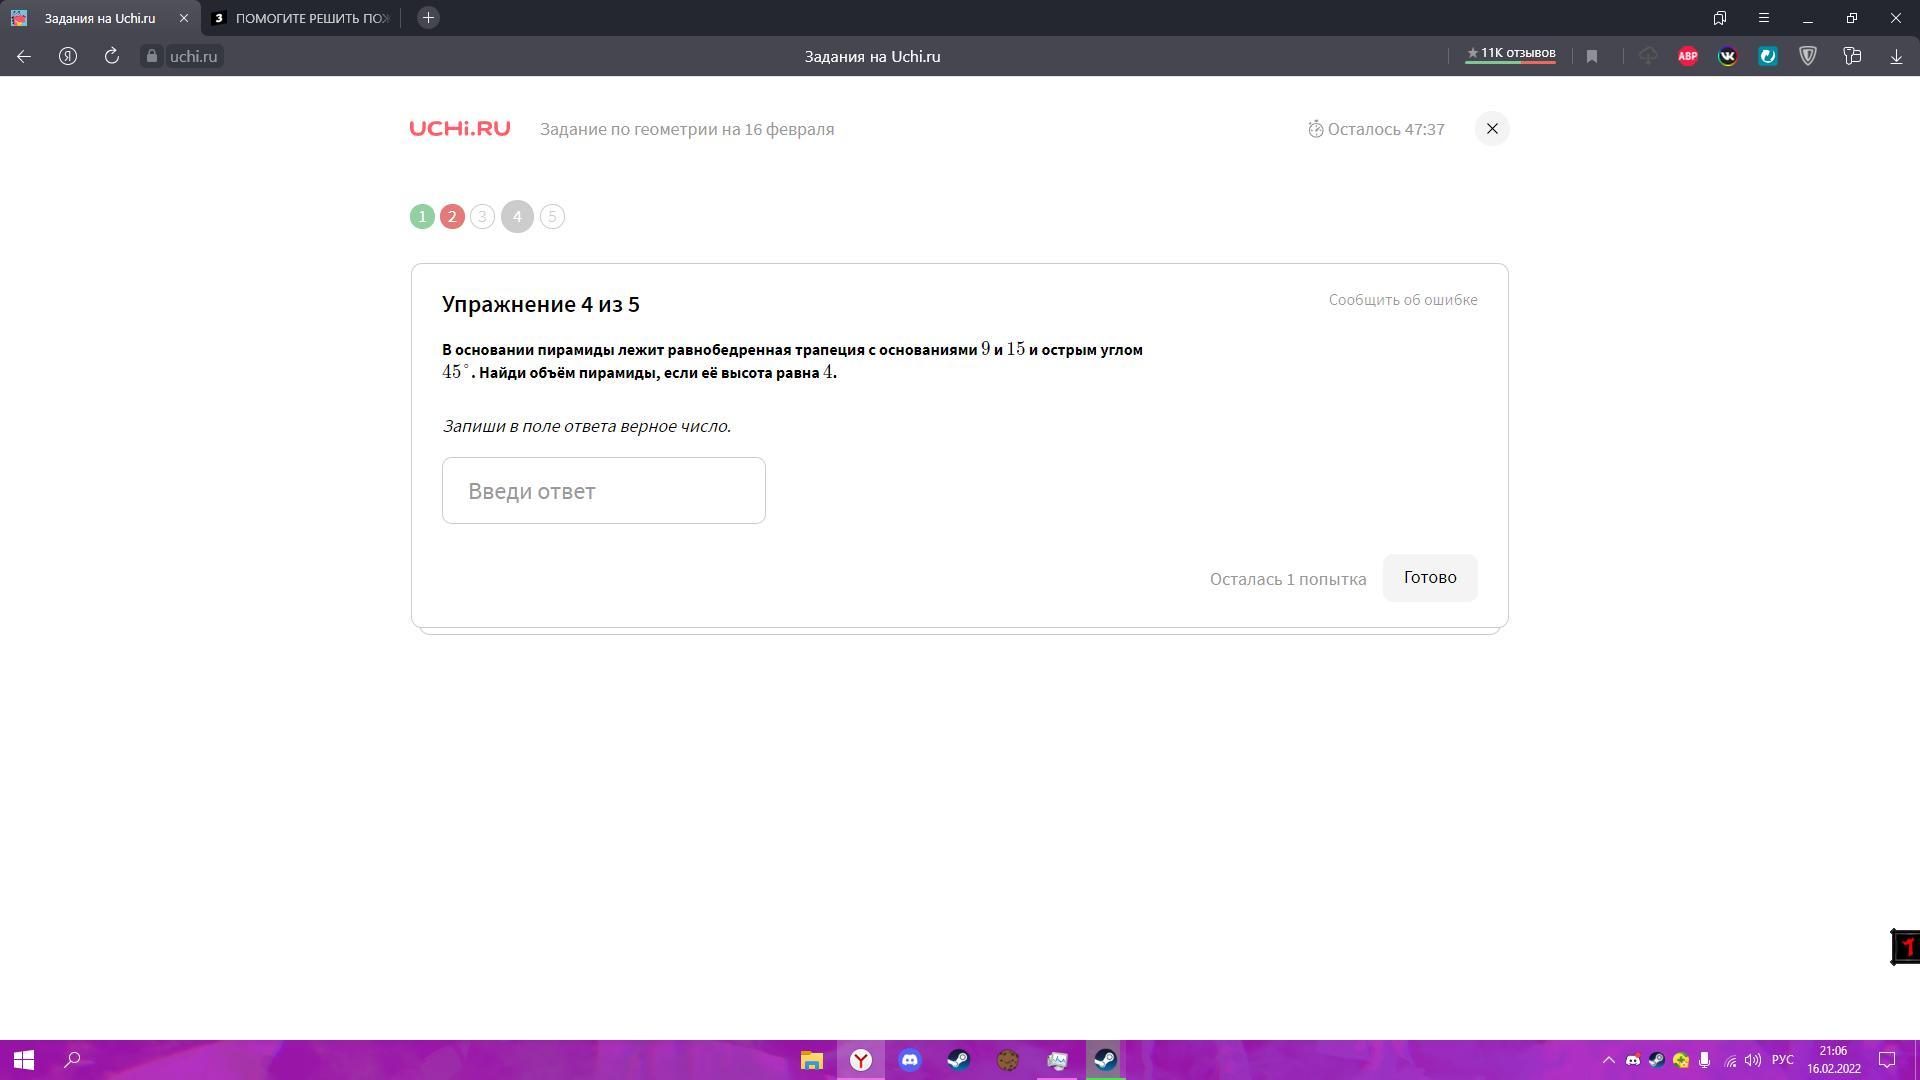Viewport: 1920px width, 1080px height.
Task: Go back with the arrow icon
Action: (24, 57)
